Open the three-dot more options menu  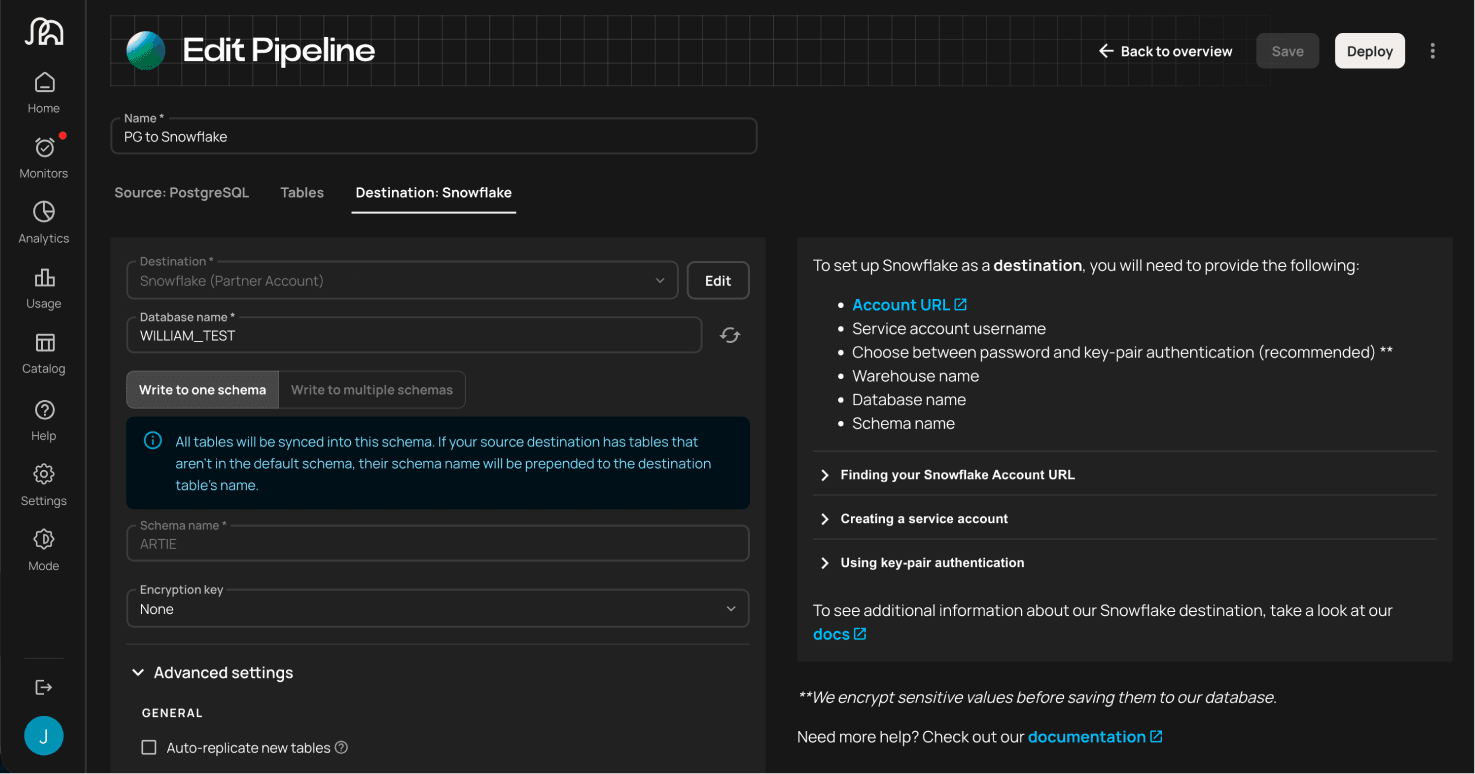(1433, 51)
